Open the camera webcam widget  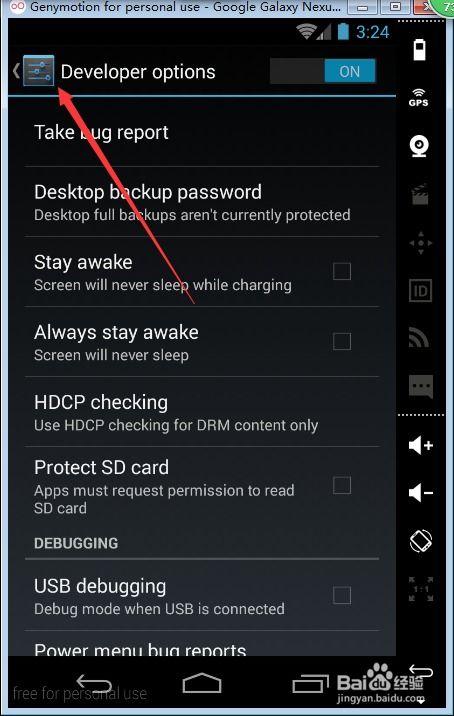click(419, 146)
